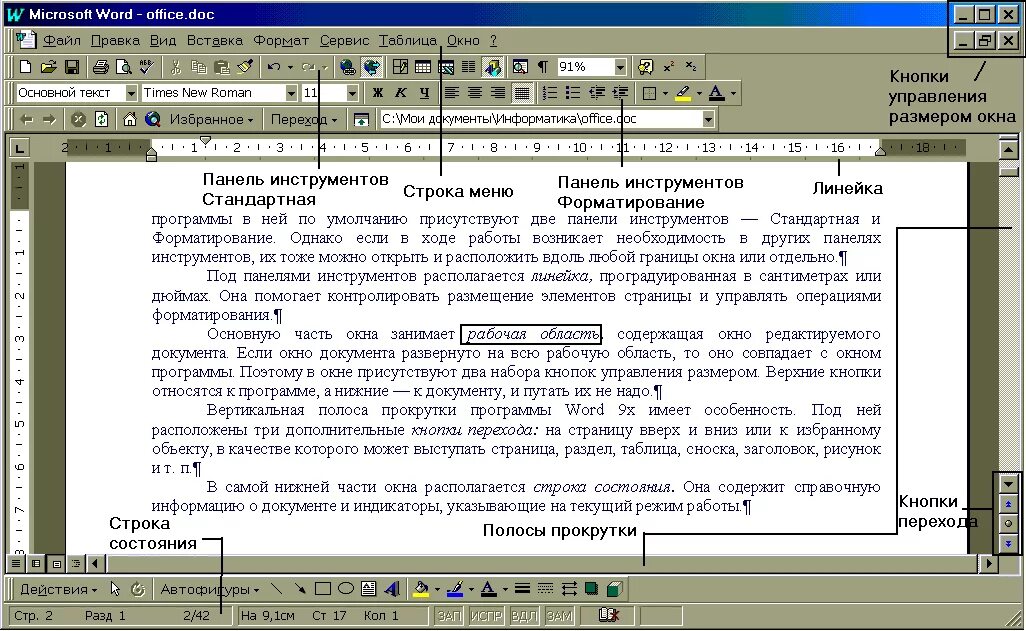This screenshot has height=631, width=1026.
Task: Save the document with floppy icon
Action: click(71, 67)
